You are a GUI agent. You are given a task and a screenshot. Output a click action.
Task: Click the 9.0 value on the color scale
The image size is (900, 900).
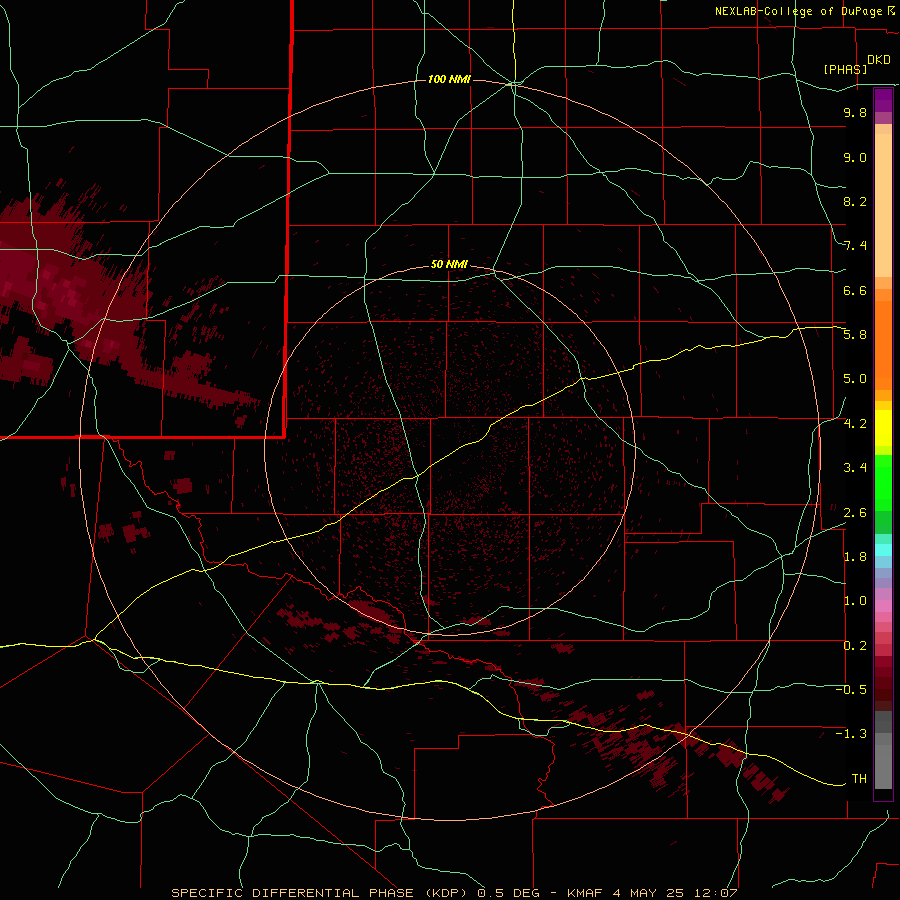[x=855, y=157]
